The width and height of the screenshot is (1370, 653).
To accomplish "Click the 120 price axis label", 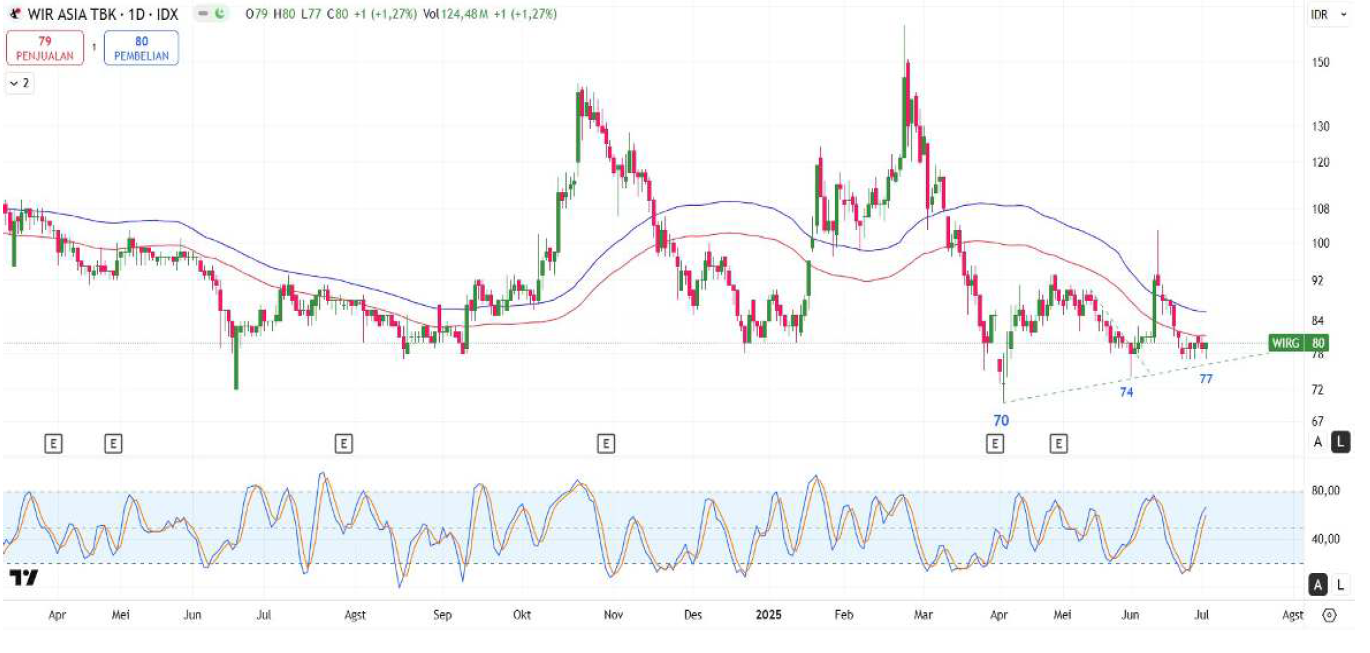I will tap(1319, 162).
